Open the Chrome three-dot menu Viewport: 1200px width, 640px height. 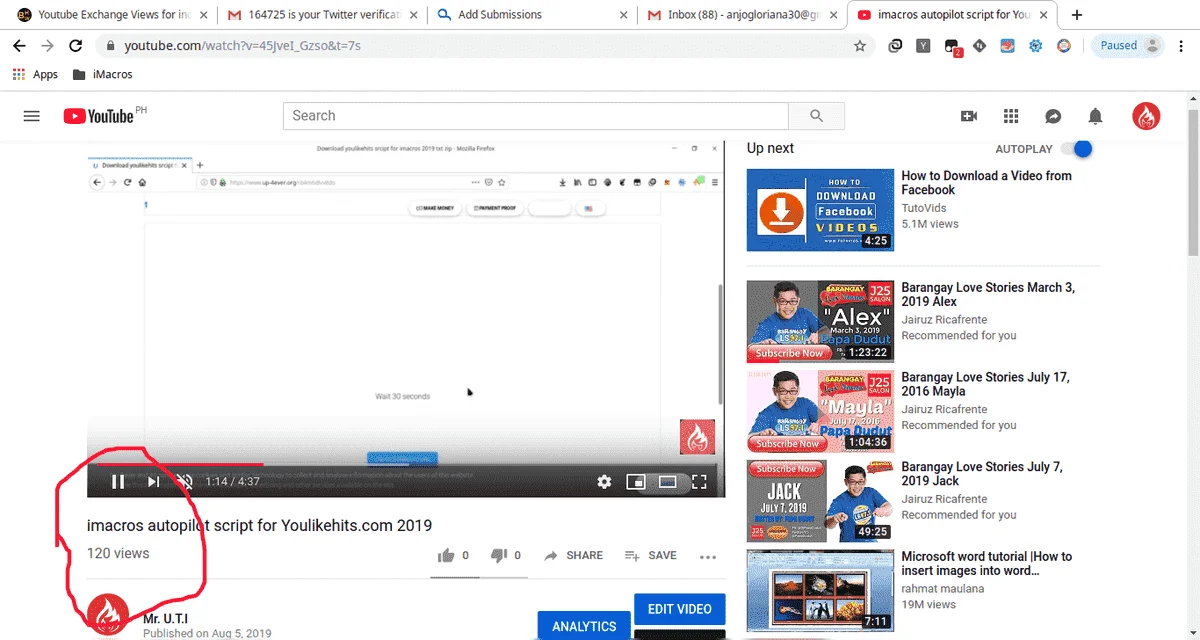click(x=1182, y=45)
